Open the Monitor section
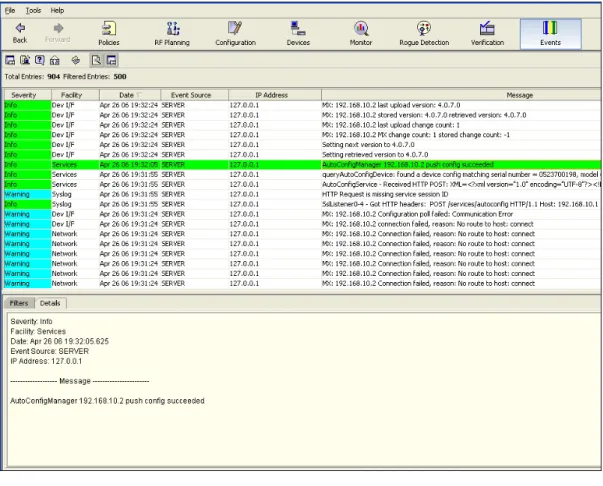The image size is (603, 486). point(361,33)
